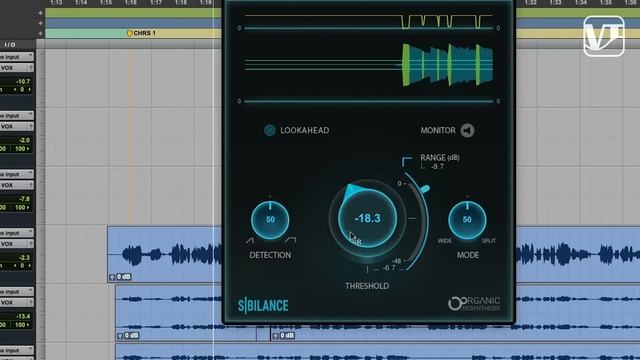Click the low-shelf detection shape icon
The width and height of the screenshot is (640, 360).
pos(249,240)
